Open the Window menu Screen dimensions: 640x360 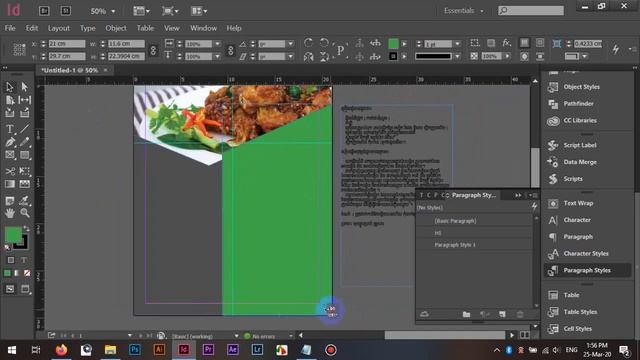tap(203, 28)
